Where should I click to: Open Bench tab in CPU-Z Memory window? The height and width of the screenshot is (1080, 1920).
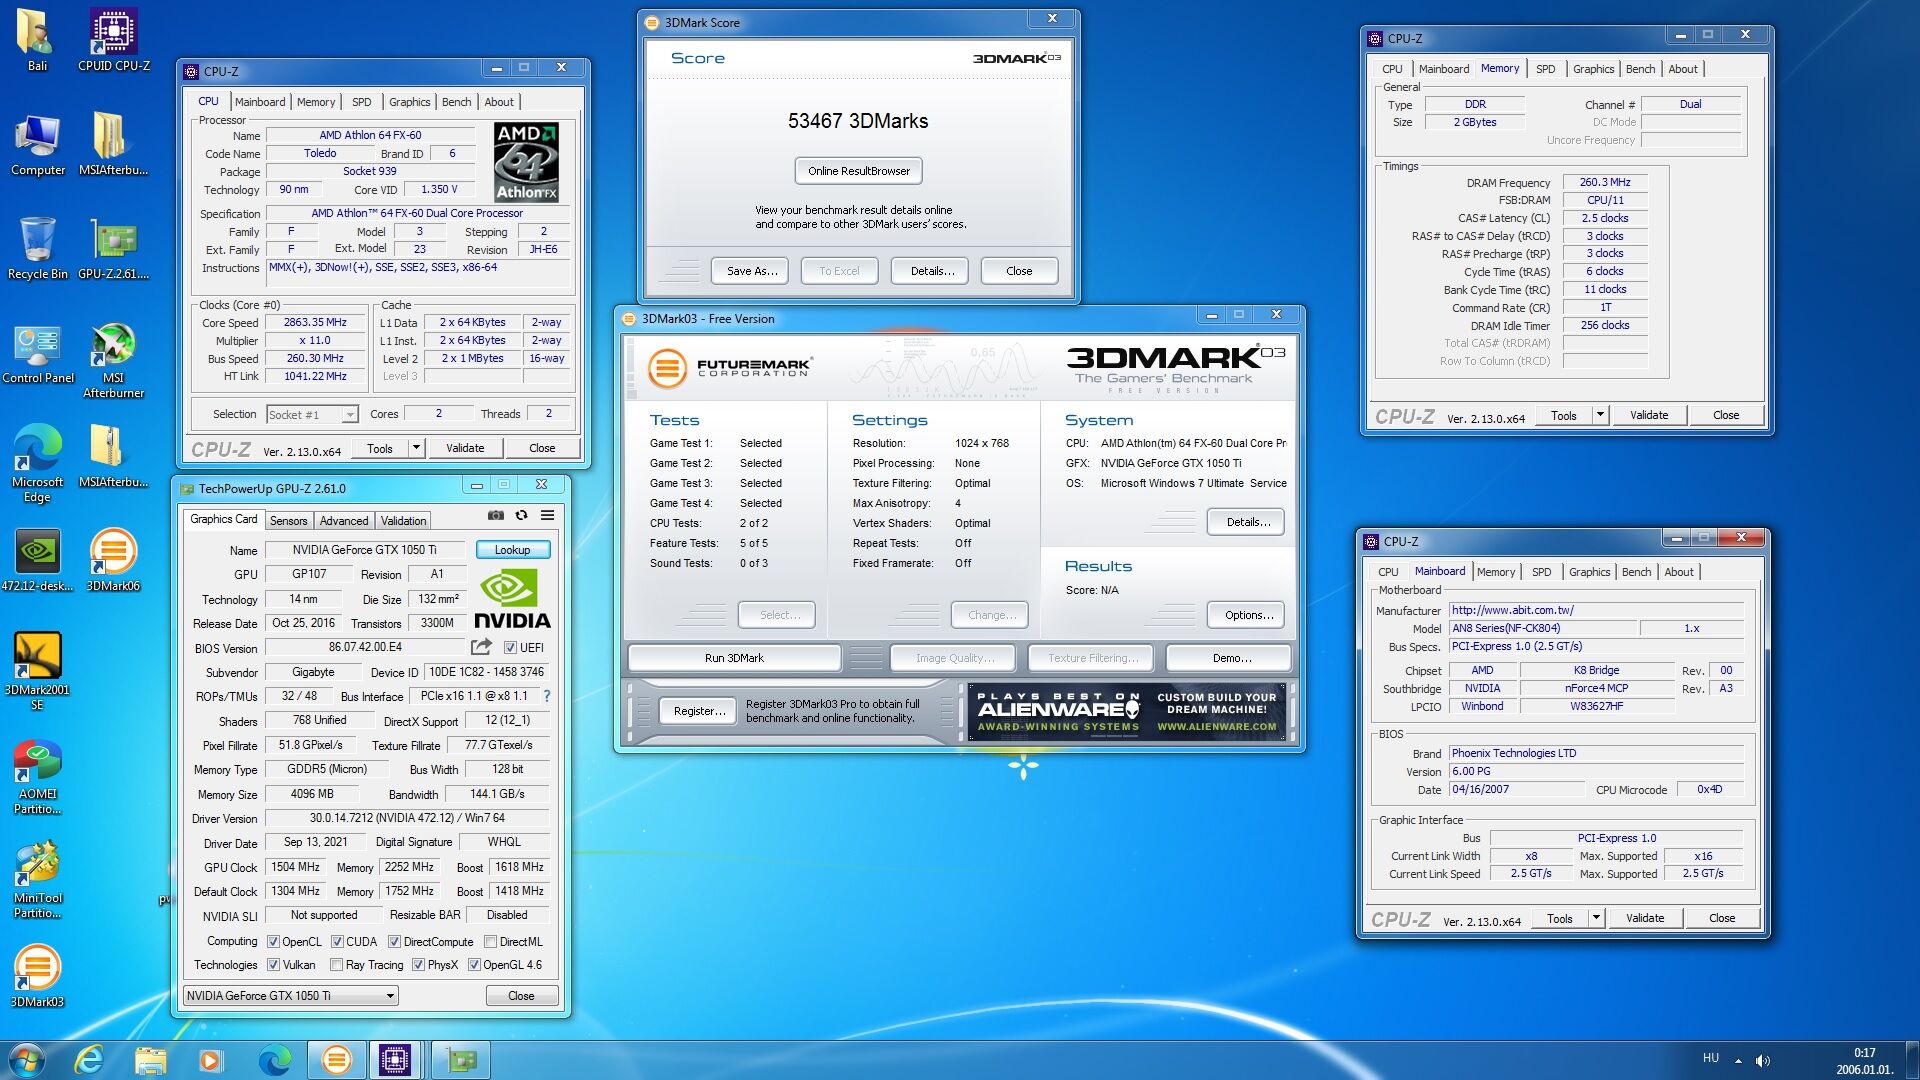pyautogui.click(x=1640, y=69)
